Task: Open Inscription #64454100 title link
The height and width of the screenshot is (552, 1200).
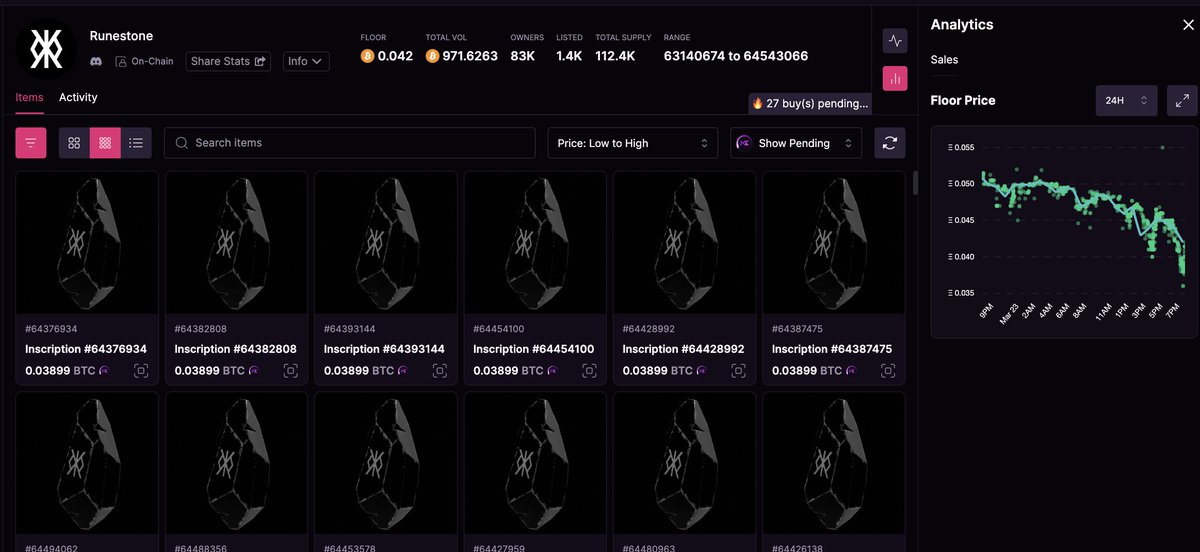Action: tap(534, 349)
